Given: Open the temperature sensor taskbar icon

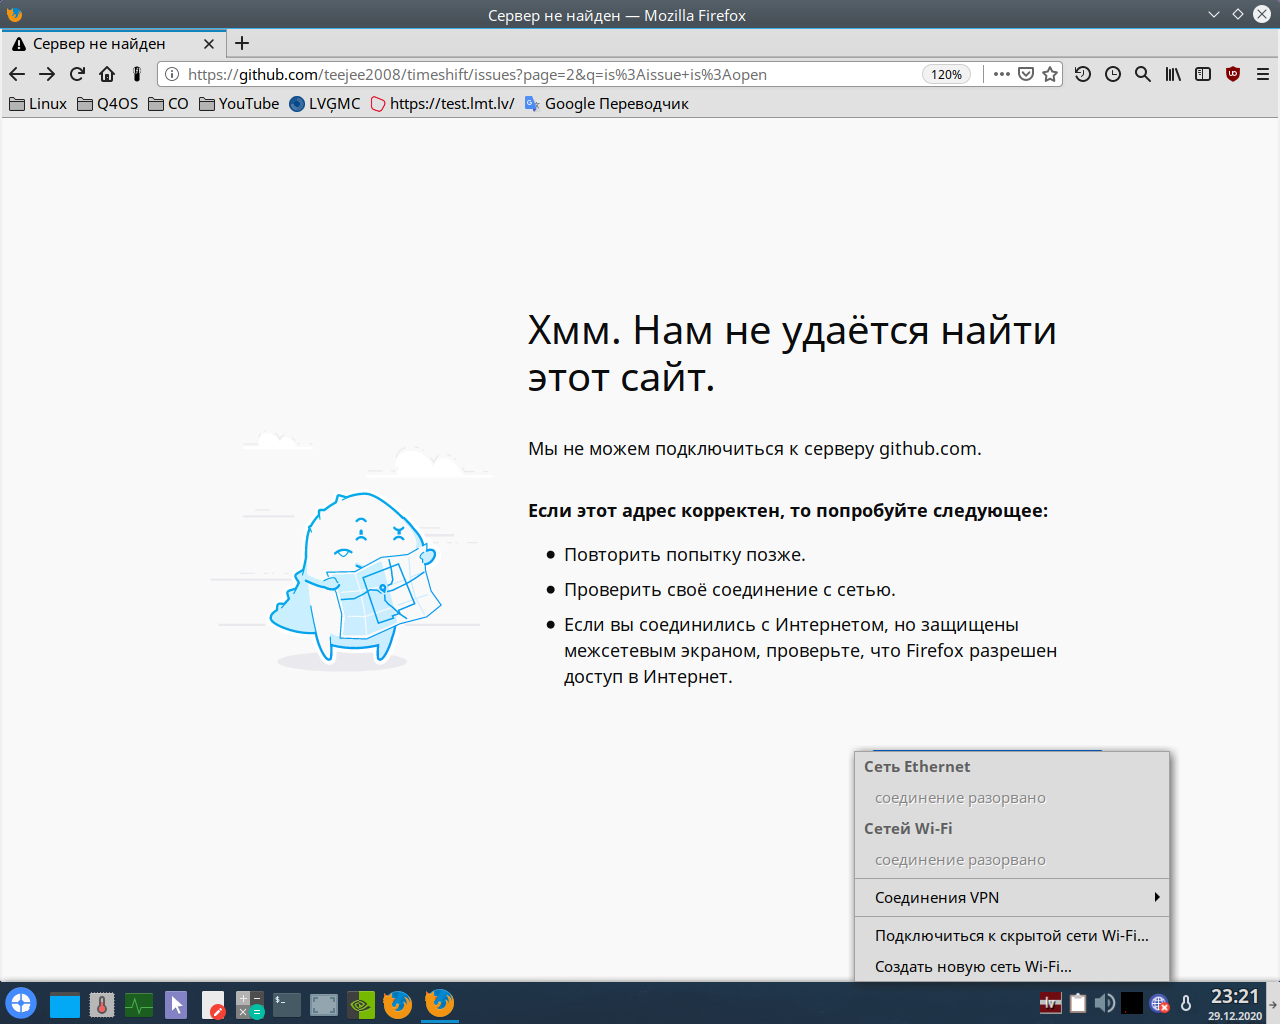Looking at the screenshot, I should [102, 1004].
